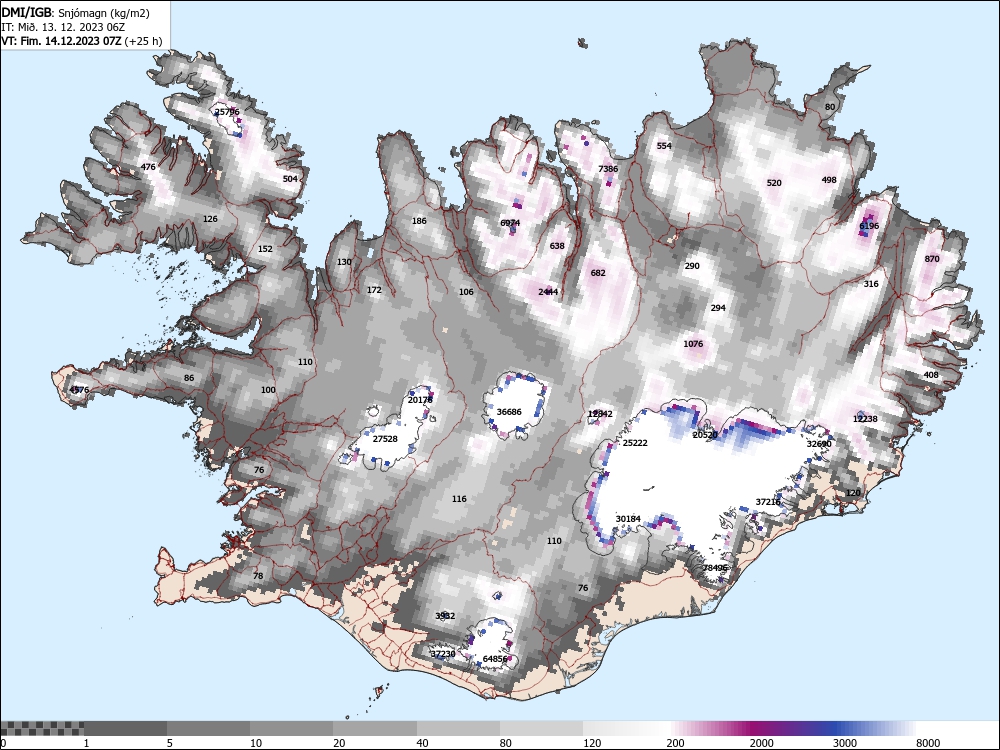Click the map value 6974
The width and height of the screenshot is (1000, 750).
coord(510,223)
